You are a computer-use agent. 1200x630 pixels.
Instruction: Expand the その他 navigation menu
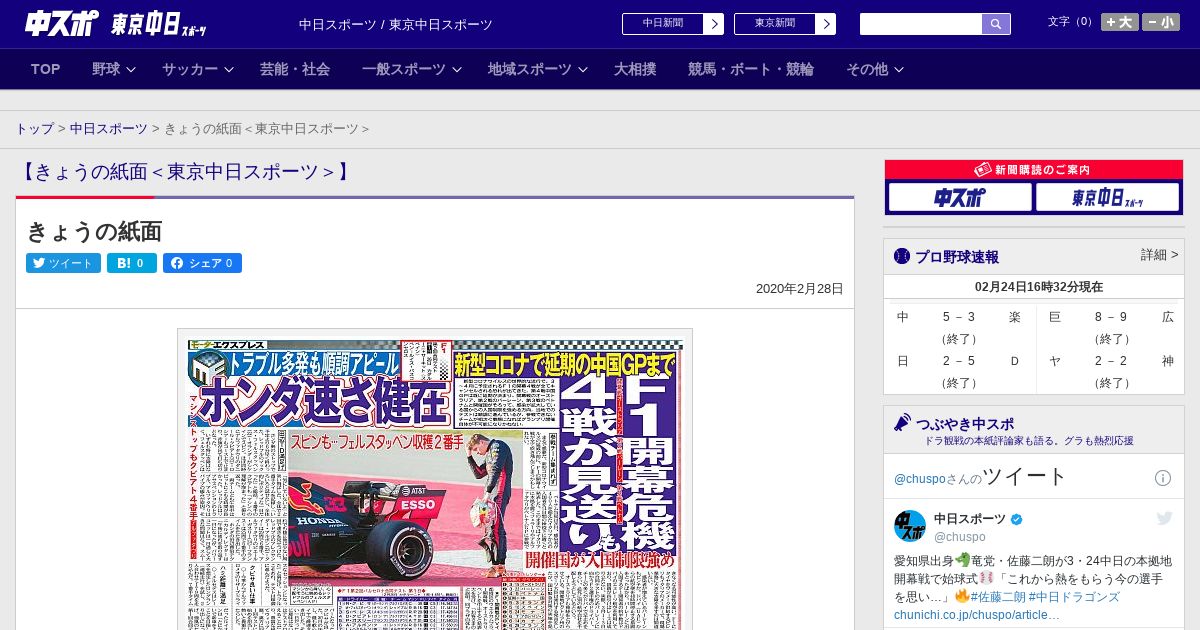pos(875,69)
